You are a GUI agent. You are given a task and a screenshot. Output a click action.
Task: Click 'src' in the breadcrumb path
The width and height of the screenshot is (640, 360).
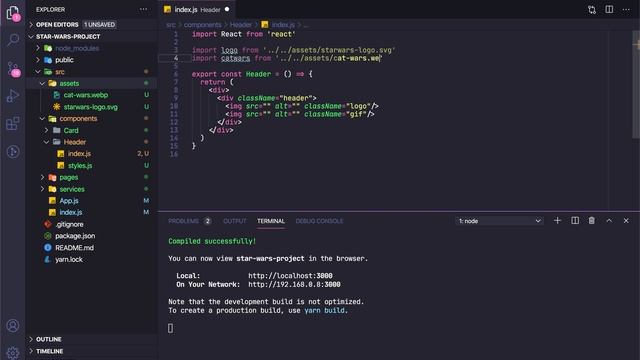[x=171, y=25]
